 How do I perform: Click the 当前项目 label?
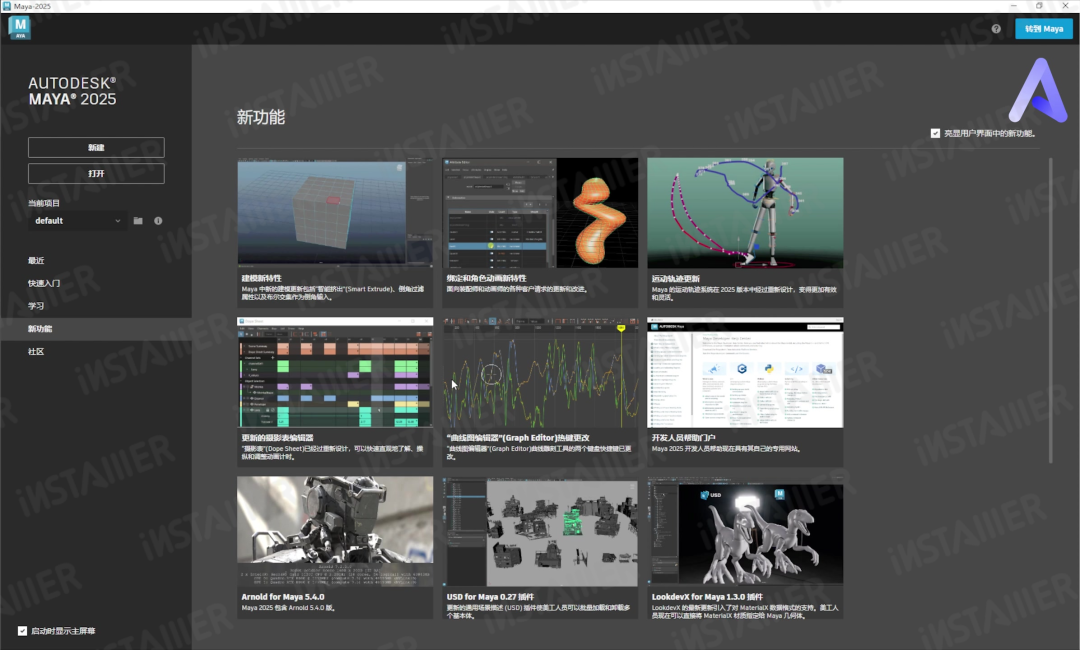point(44,203)
